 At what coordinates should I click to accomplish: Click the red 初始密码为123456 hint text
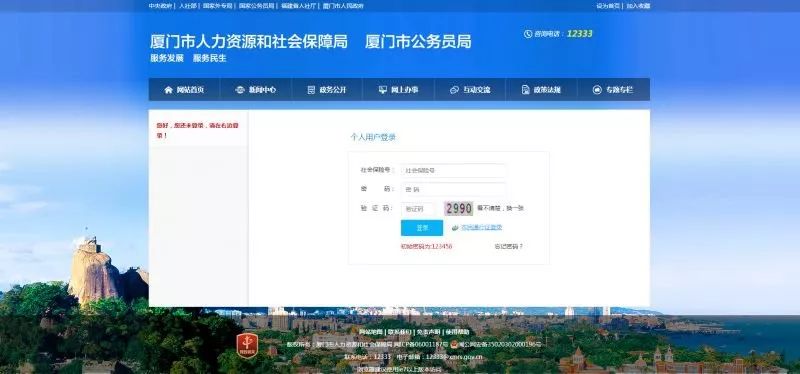[x=427, y=246]
